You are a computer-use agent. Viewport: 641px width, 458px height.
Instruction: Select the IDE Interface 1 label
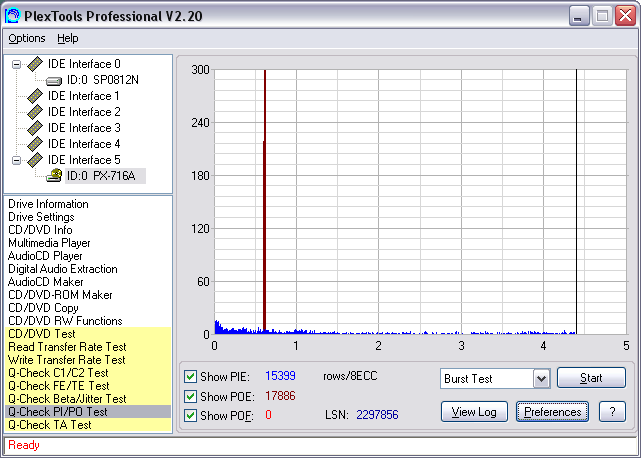[x=84, y=96]
